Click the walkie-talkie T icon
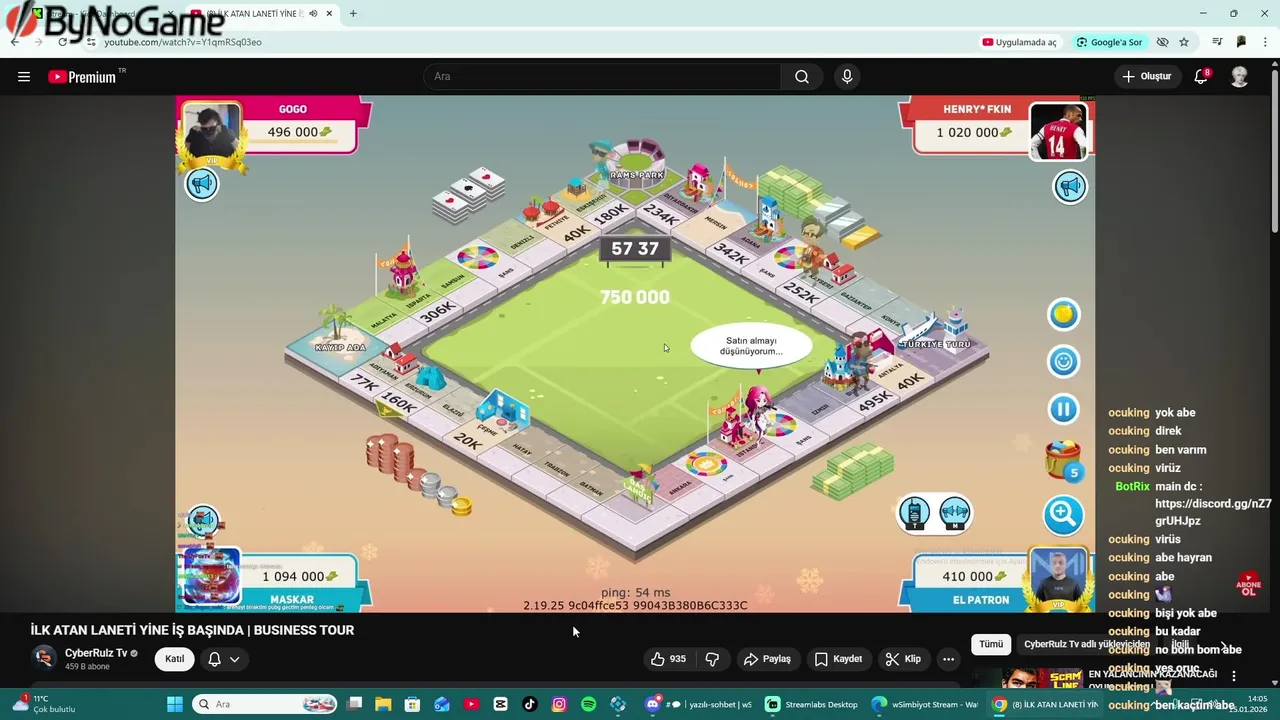The height and width of the screenshot is (720, 1280). point(914,513)
